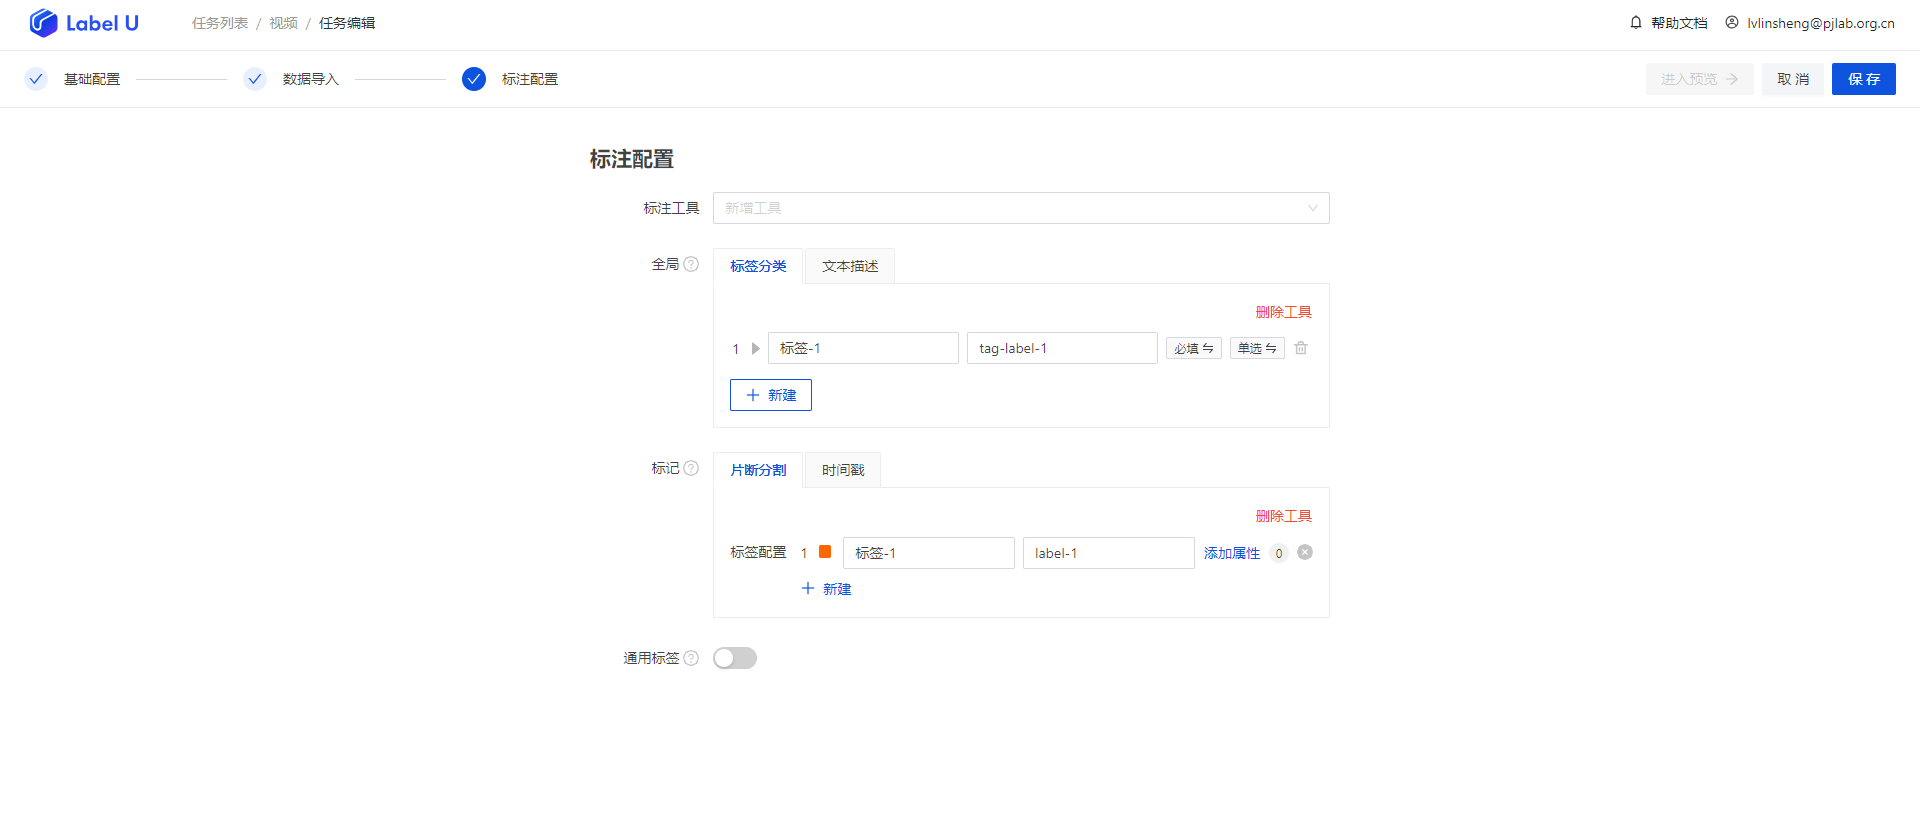
Task: Toggle the 必填 required switch for 标签-1
Action: (1194, 348)
